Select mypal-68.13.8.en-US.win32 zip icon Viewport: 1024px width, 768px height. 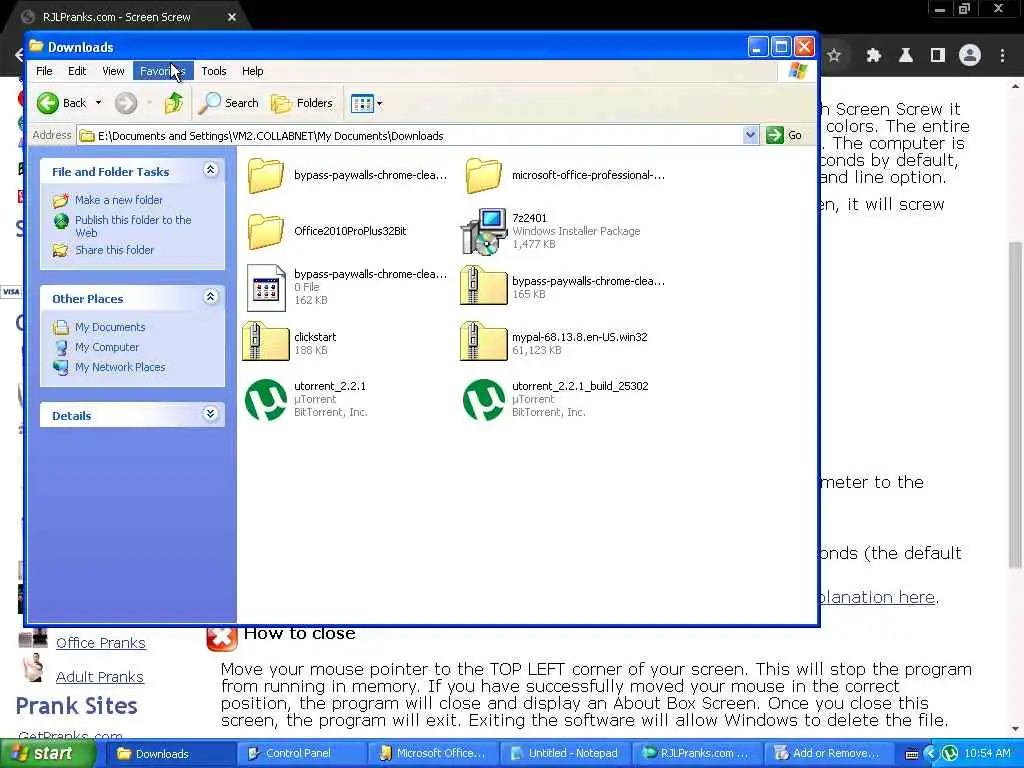(x=483, y=342)
